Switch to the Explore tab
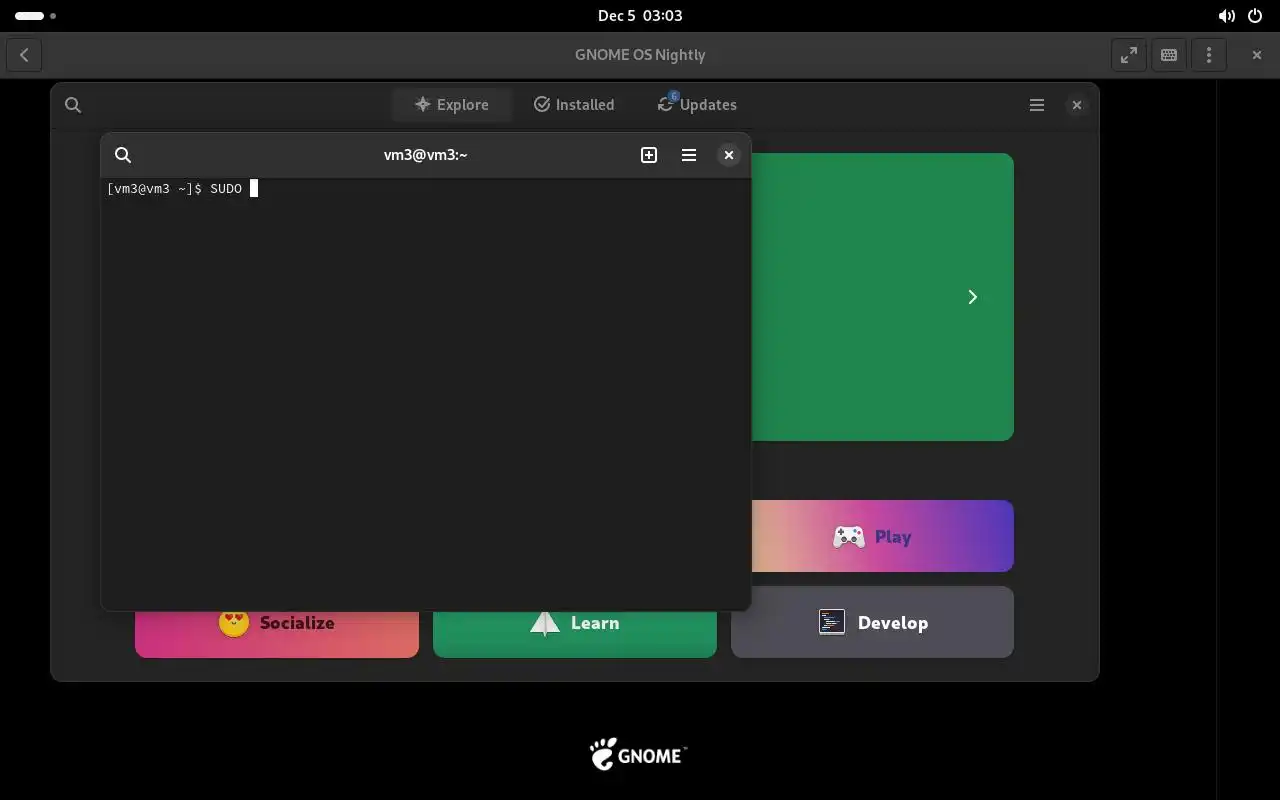This screenshot has height=800, width=1280. (452, 105)
